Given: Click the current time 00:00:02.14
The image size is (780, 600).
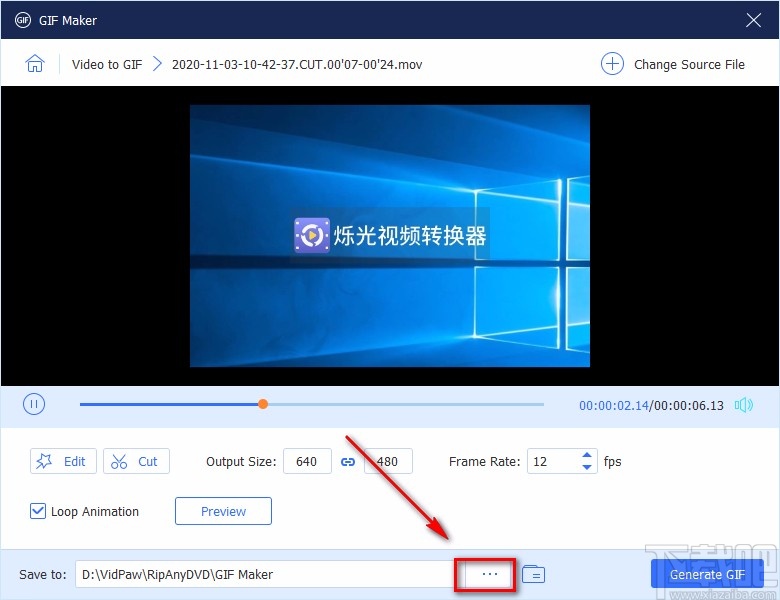Looking at the screenshot, I should [614, 405].
